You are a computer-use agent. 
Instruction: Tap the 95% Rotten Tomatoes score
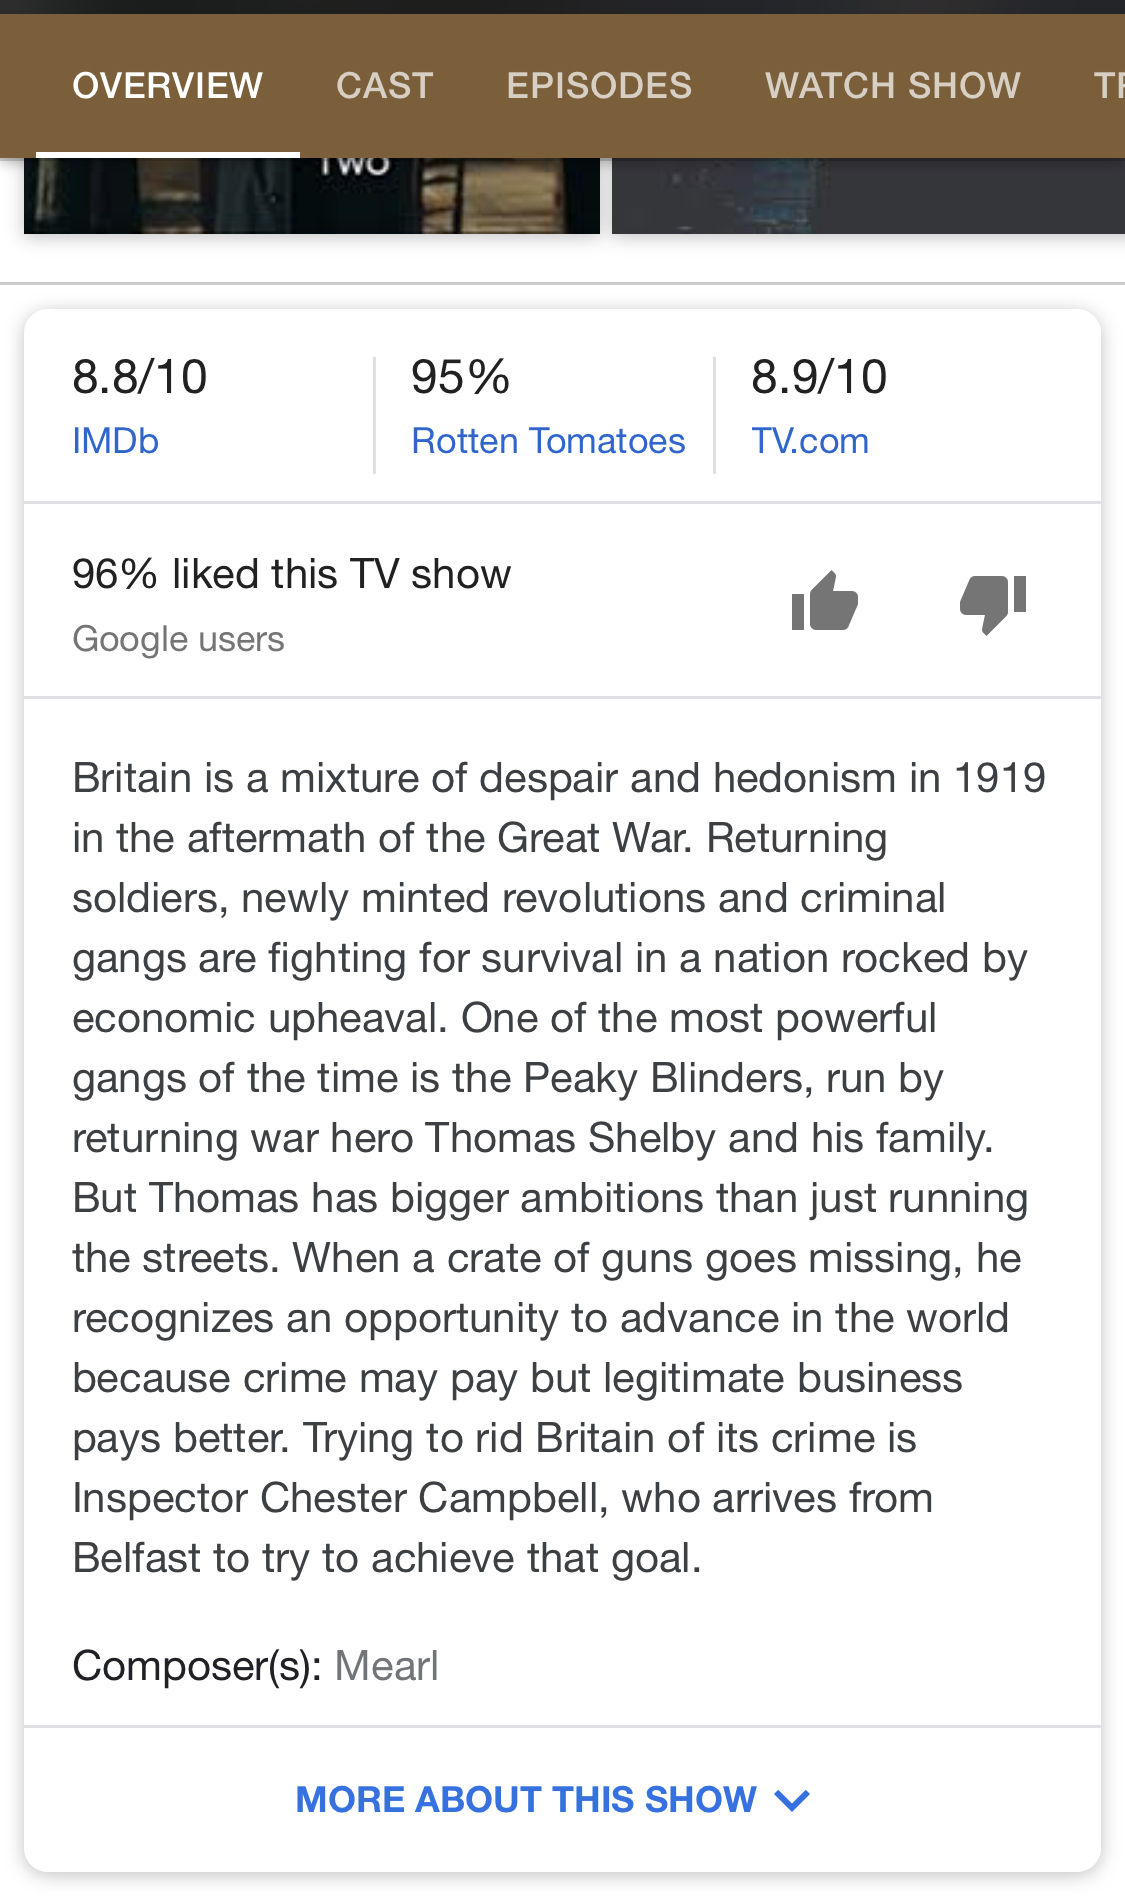click(460, 377)
